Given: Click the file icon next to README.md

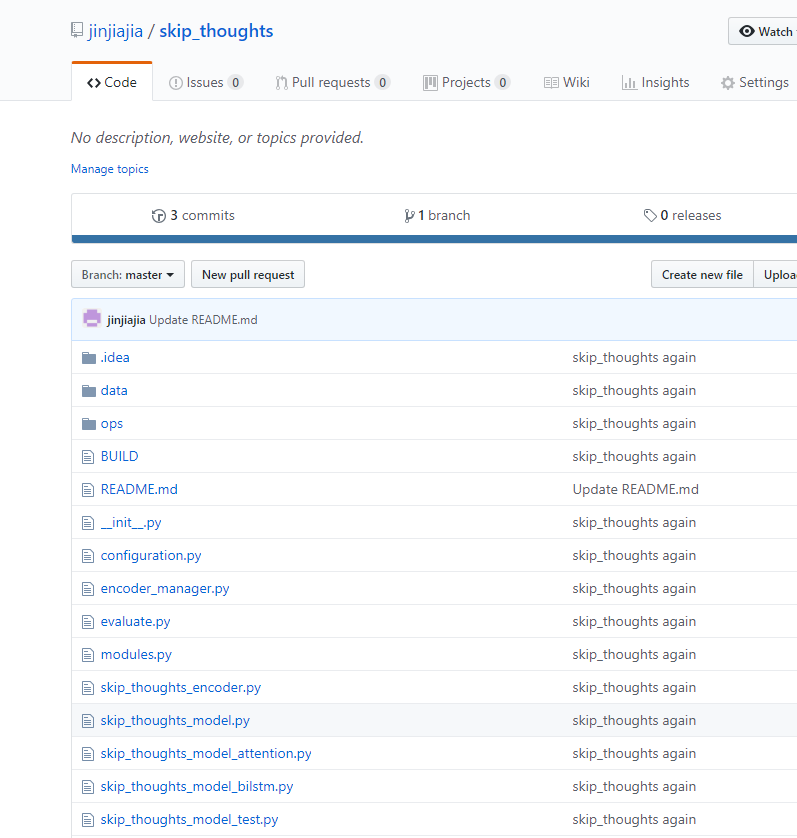Looking at the screenshot, I should click(88, 490).
